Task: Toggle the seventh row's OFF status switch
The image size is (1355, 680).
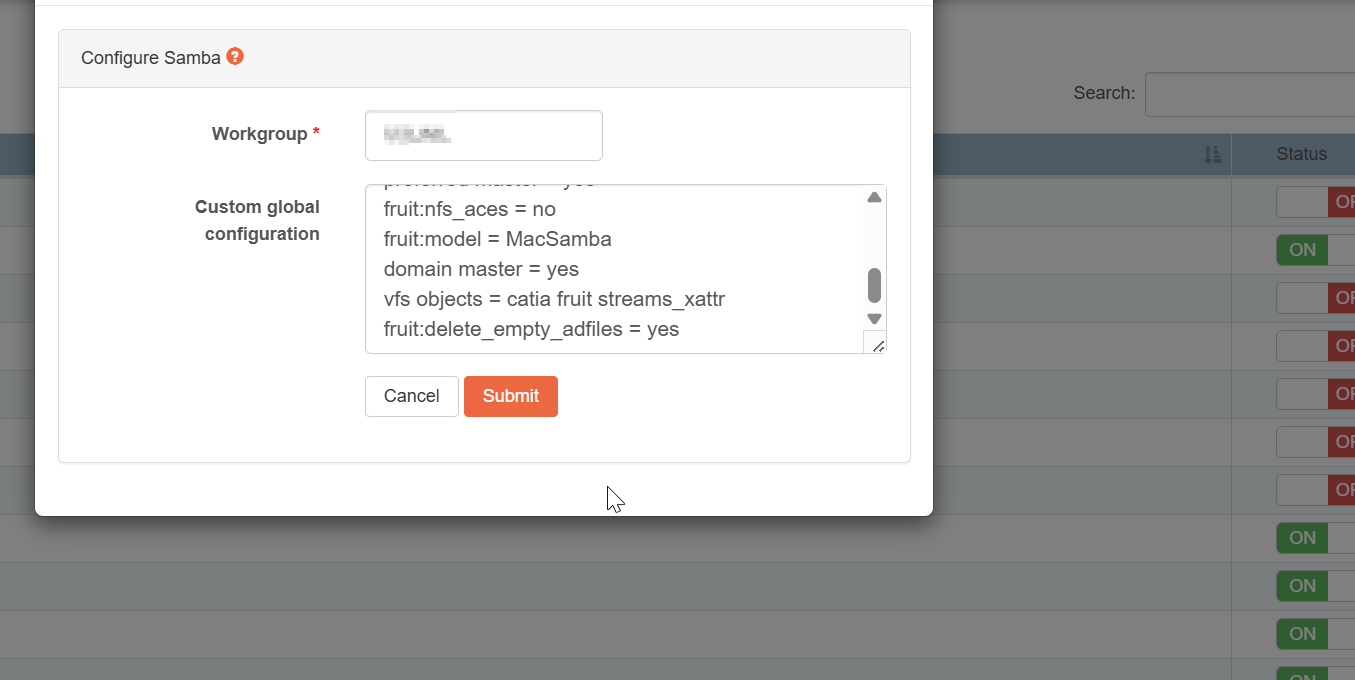Action: (x=1315, y=490)
